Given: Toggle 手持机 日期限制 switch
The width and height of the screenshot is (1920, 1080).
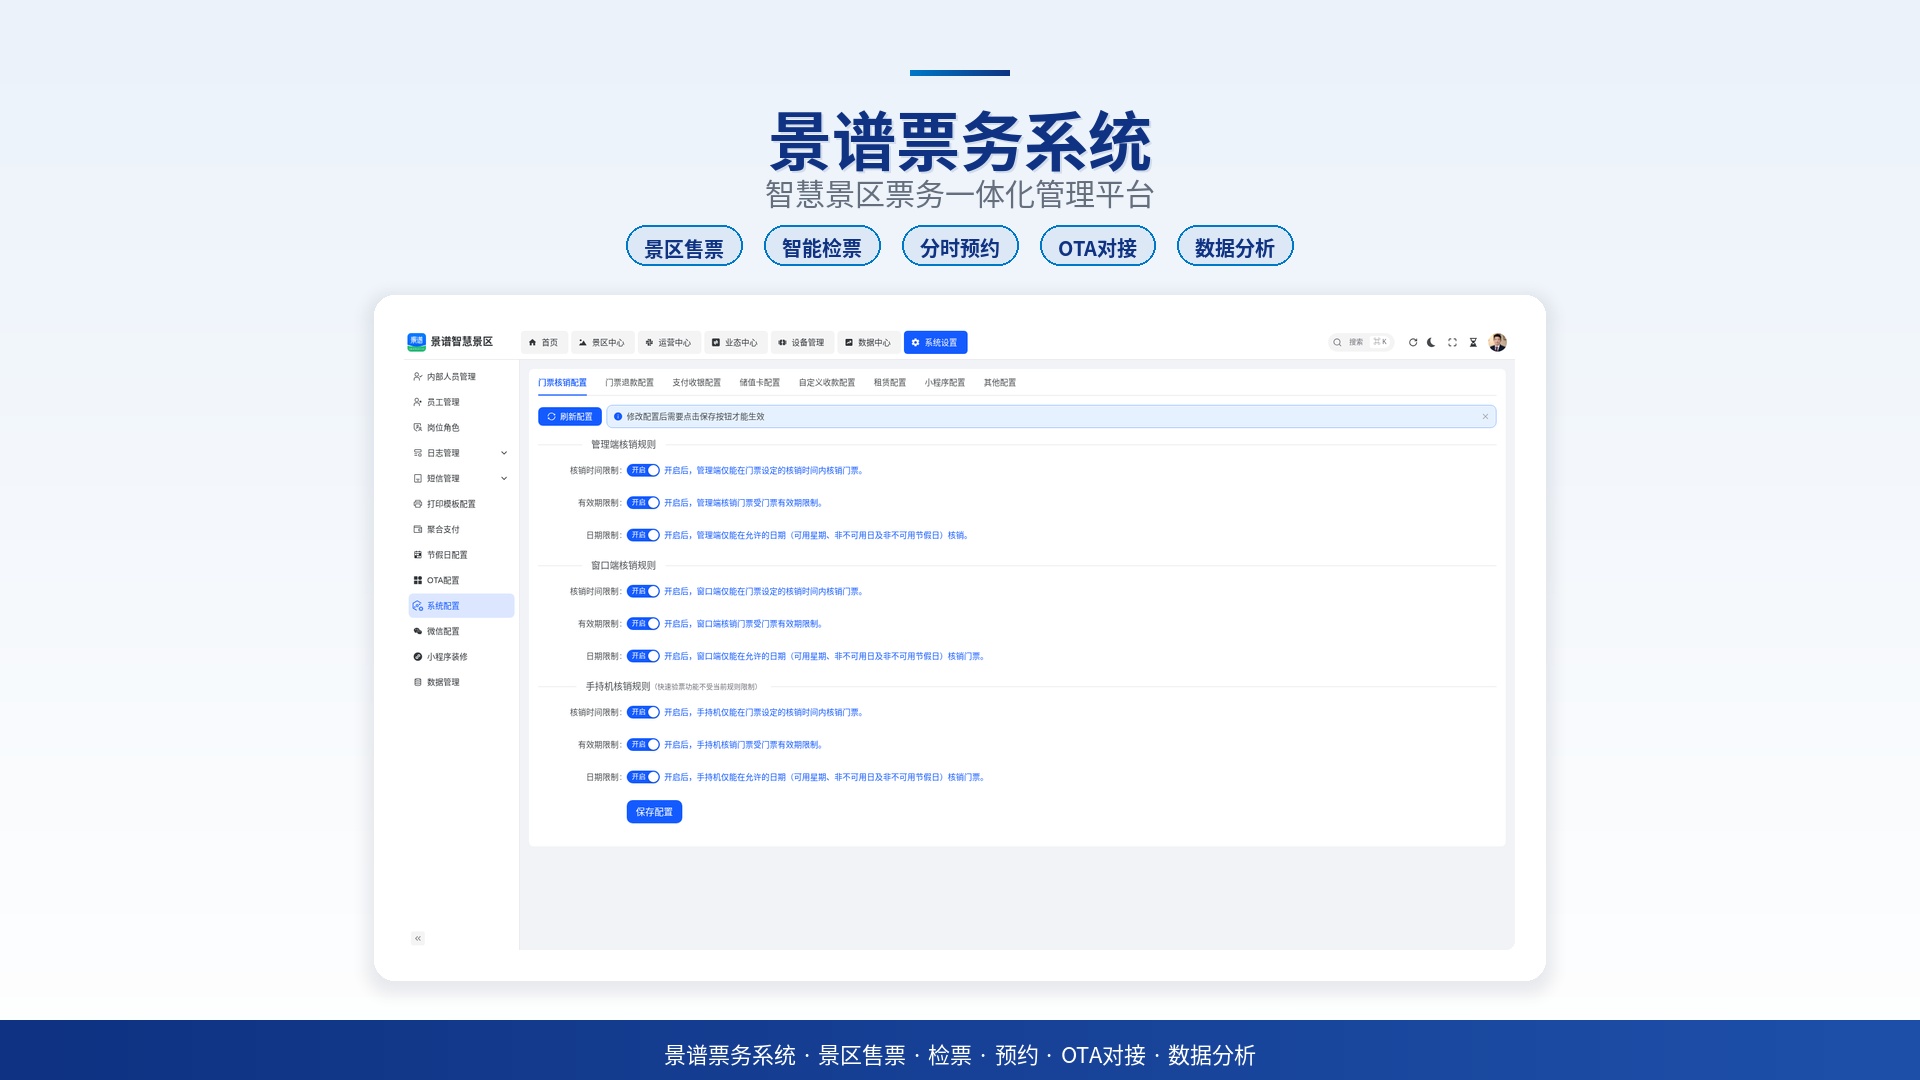Looking at the screenshot, I should click(x=643, y=777).
